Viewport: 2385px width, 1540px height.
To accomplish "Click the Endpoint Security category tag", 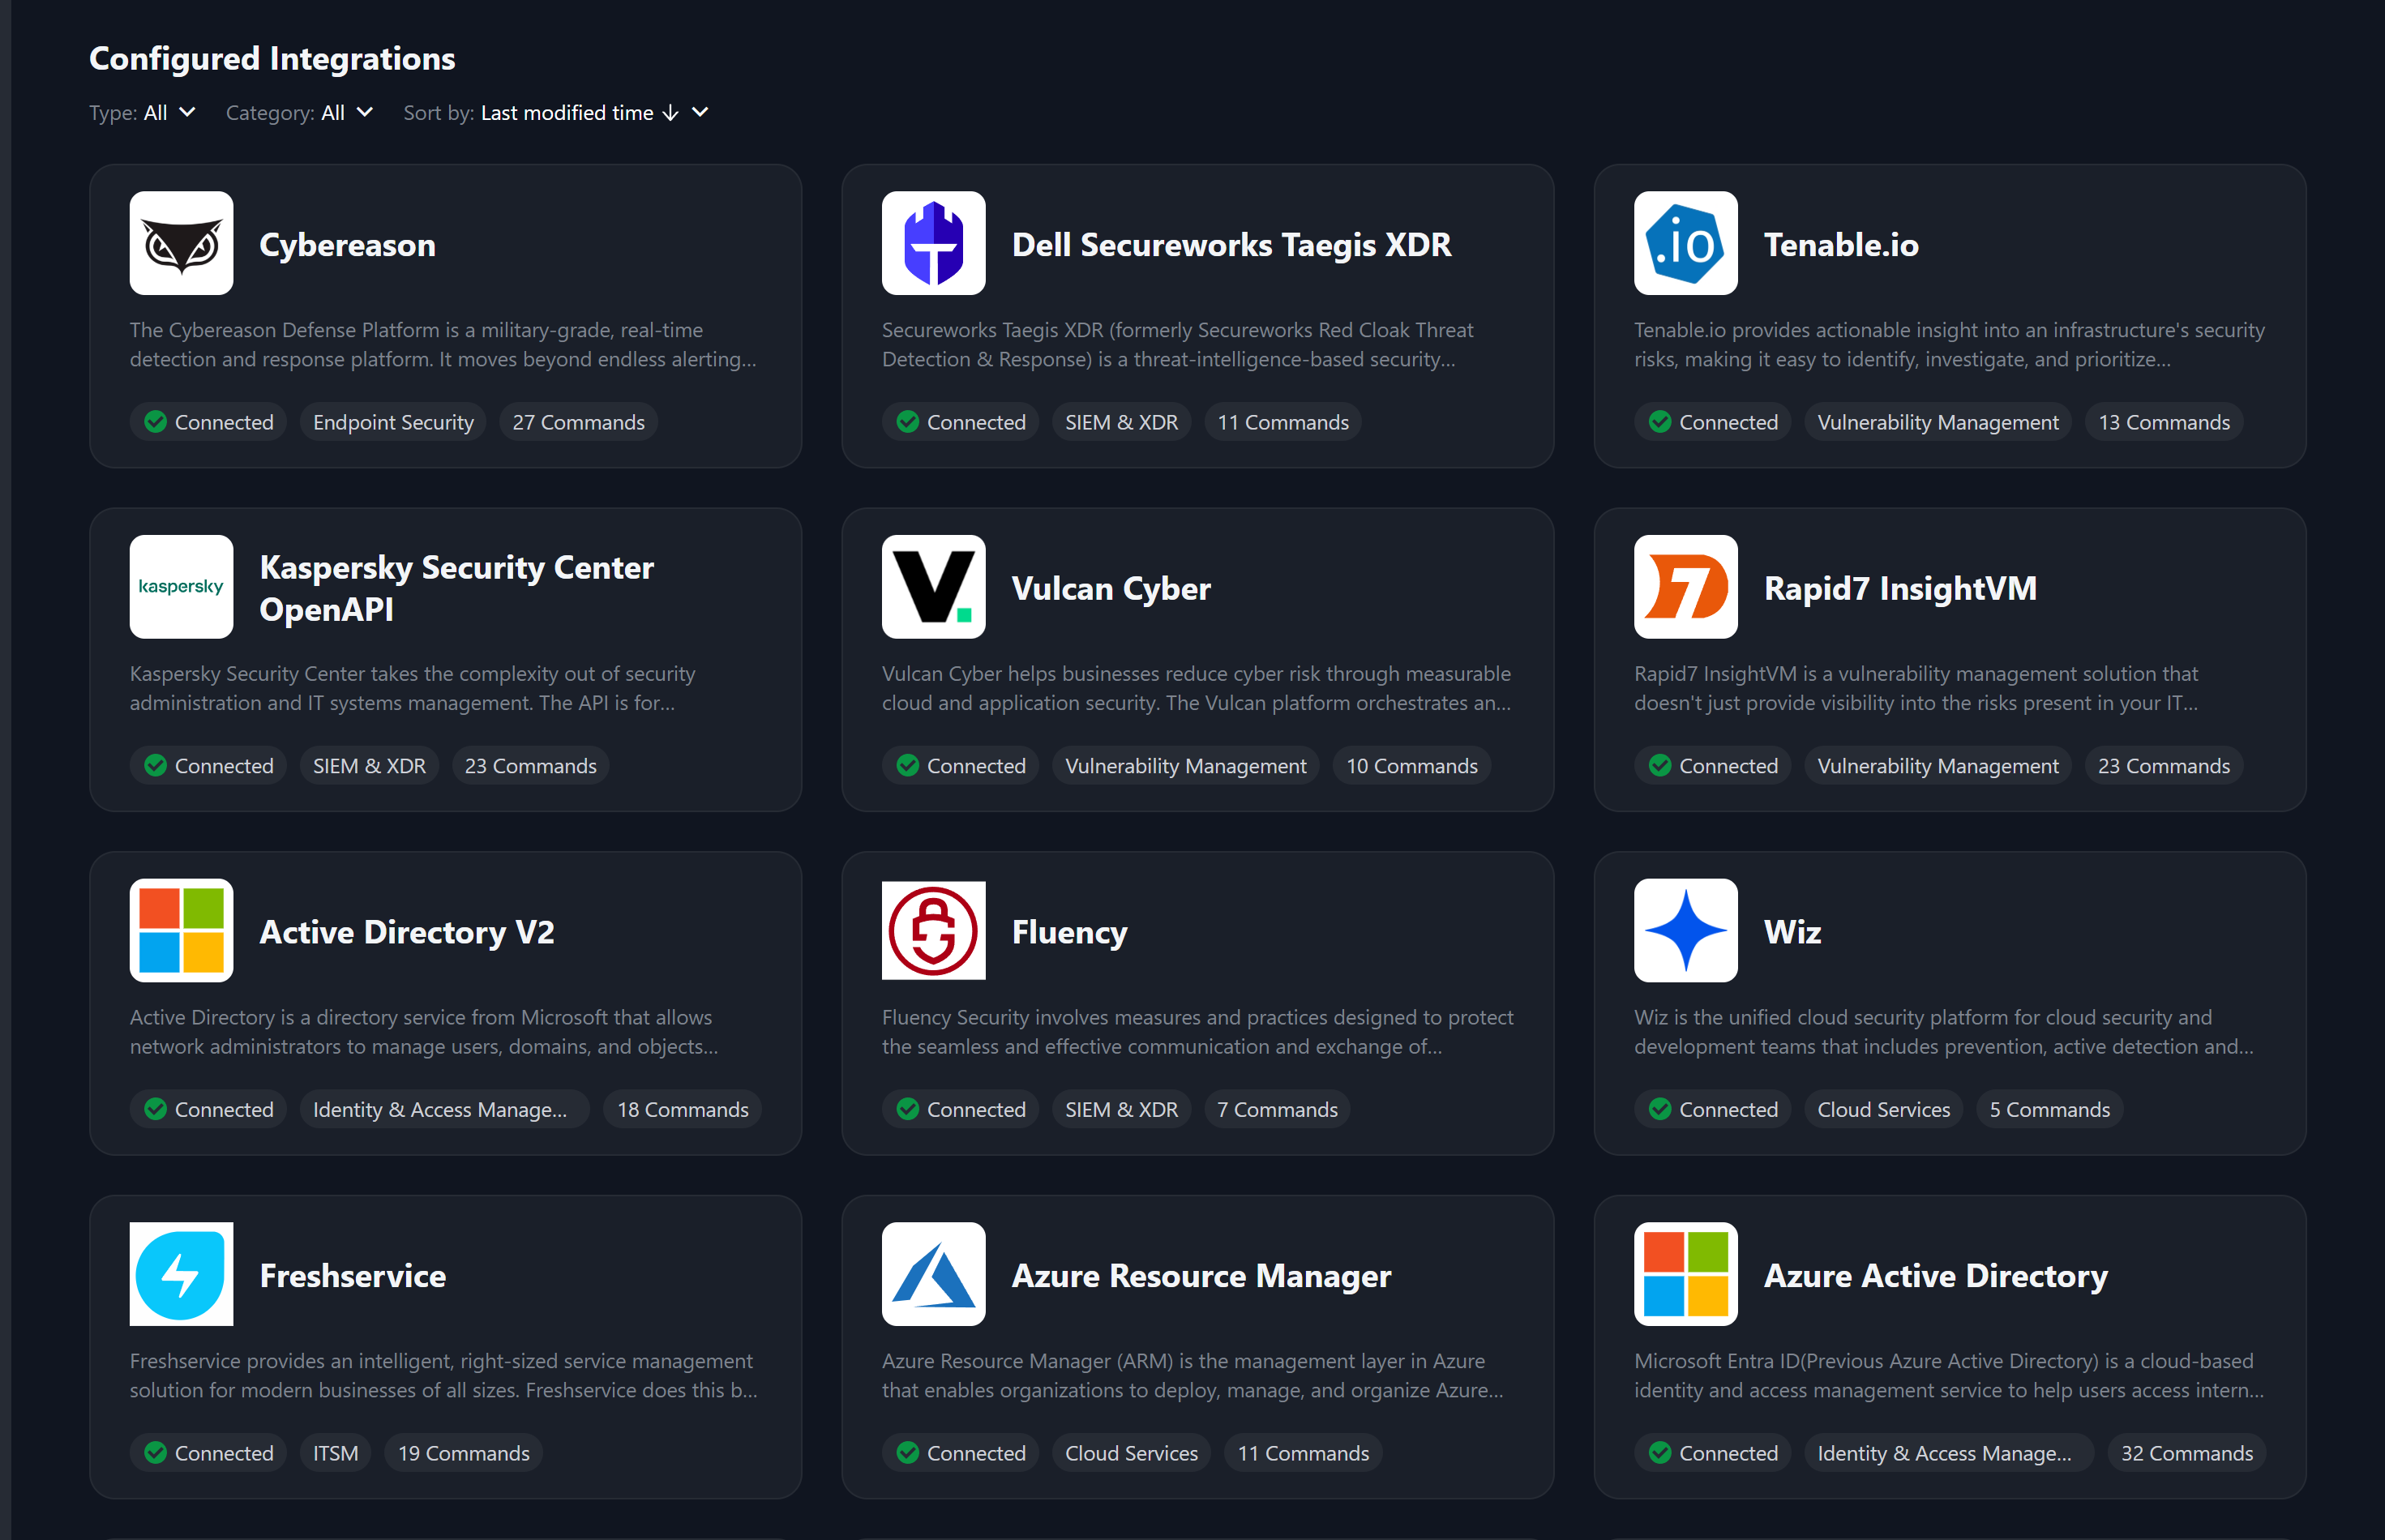I will click(393, 422).
